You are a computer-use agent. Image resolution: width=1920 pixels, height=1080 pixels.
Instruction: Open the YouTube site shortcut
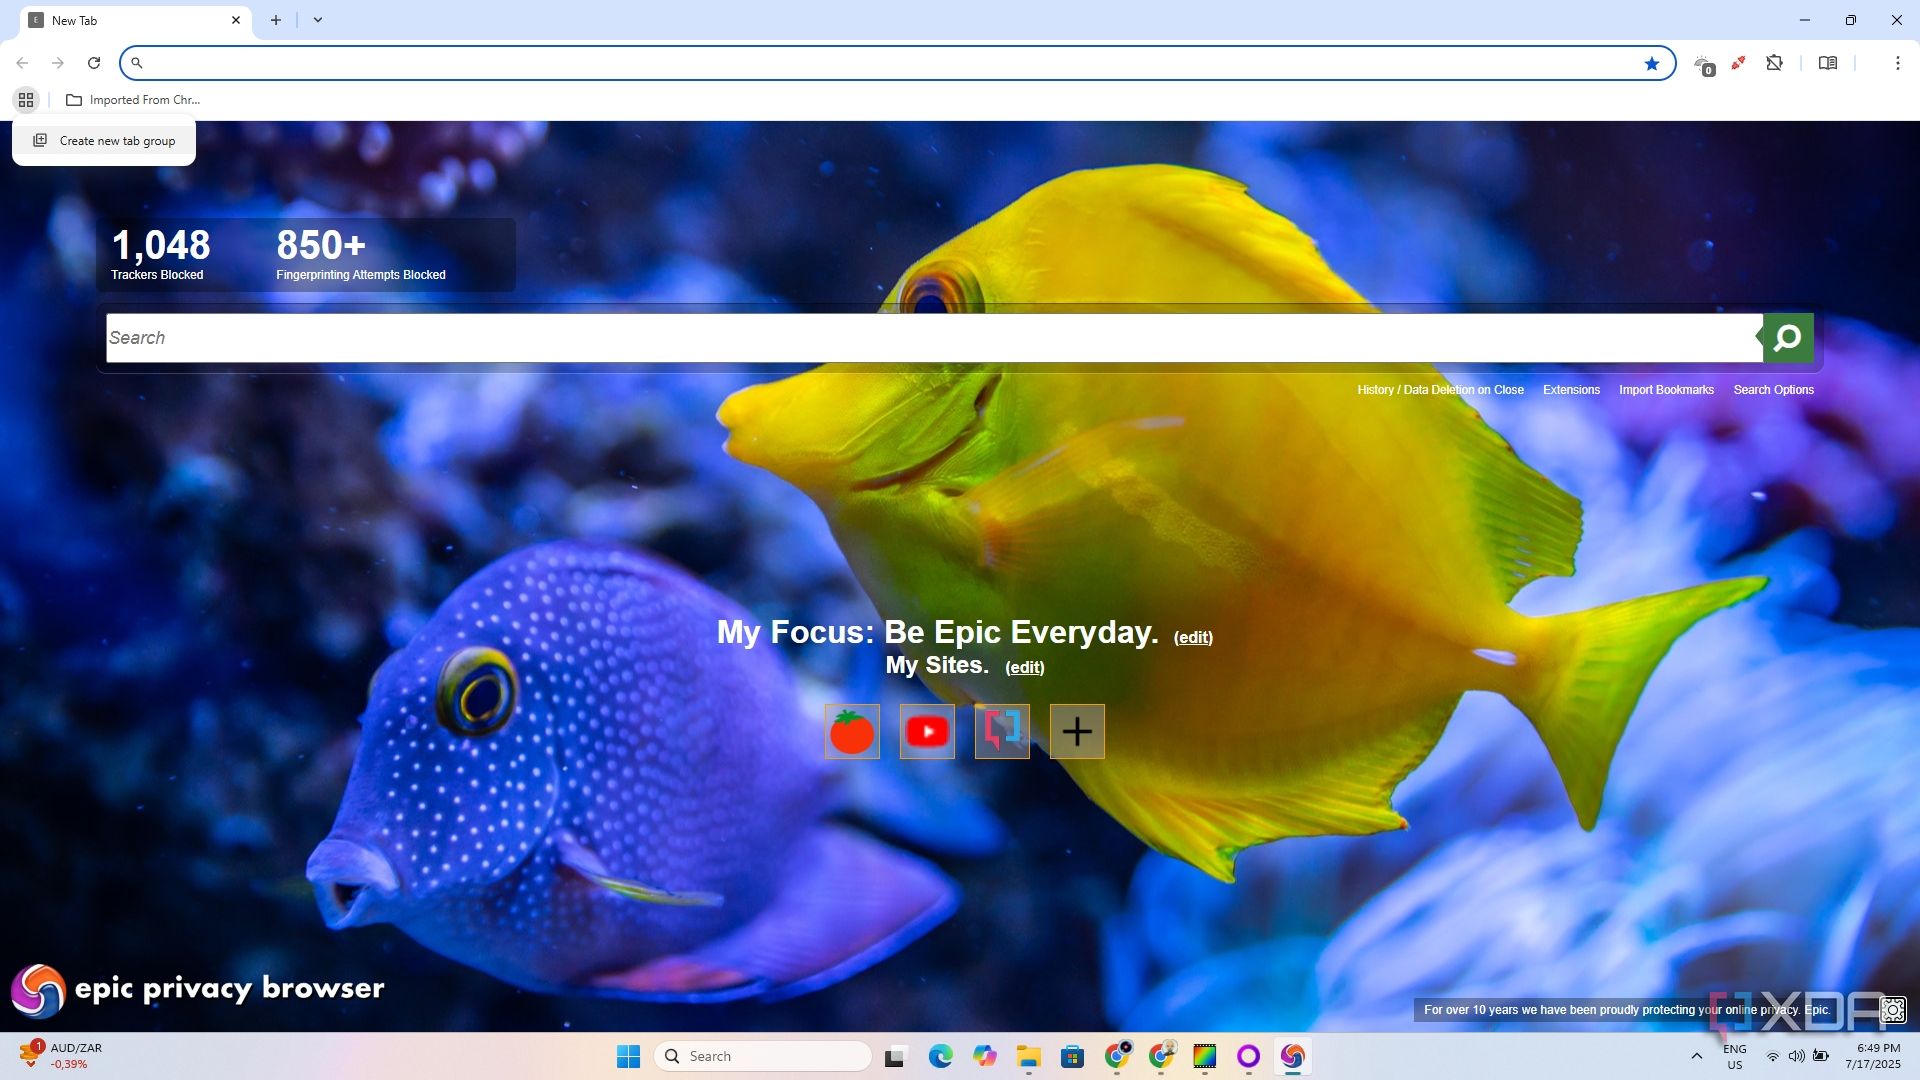[x=927, y=731]
